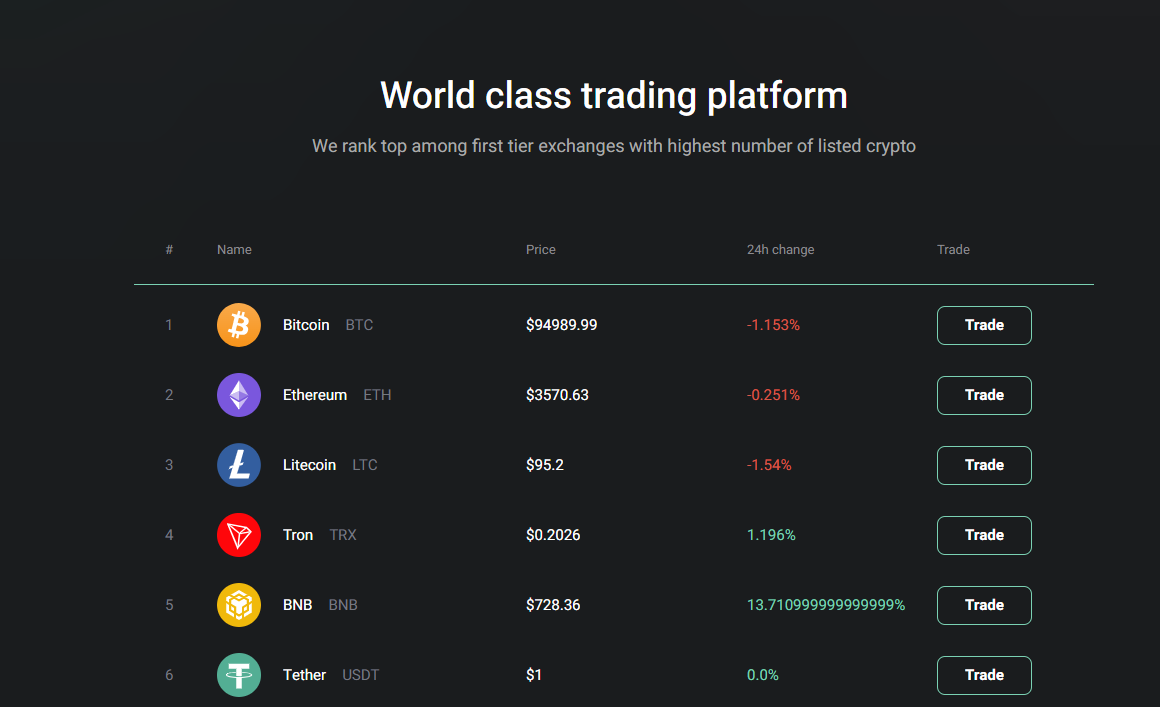The width and height of the screenshot is (1160, 707).
Task: Click the BNB coin icon
Action: pos(238,605)
